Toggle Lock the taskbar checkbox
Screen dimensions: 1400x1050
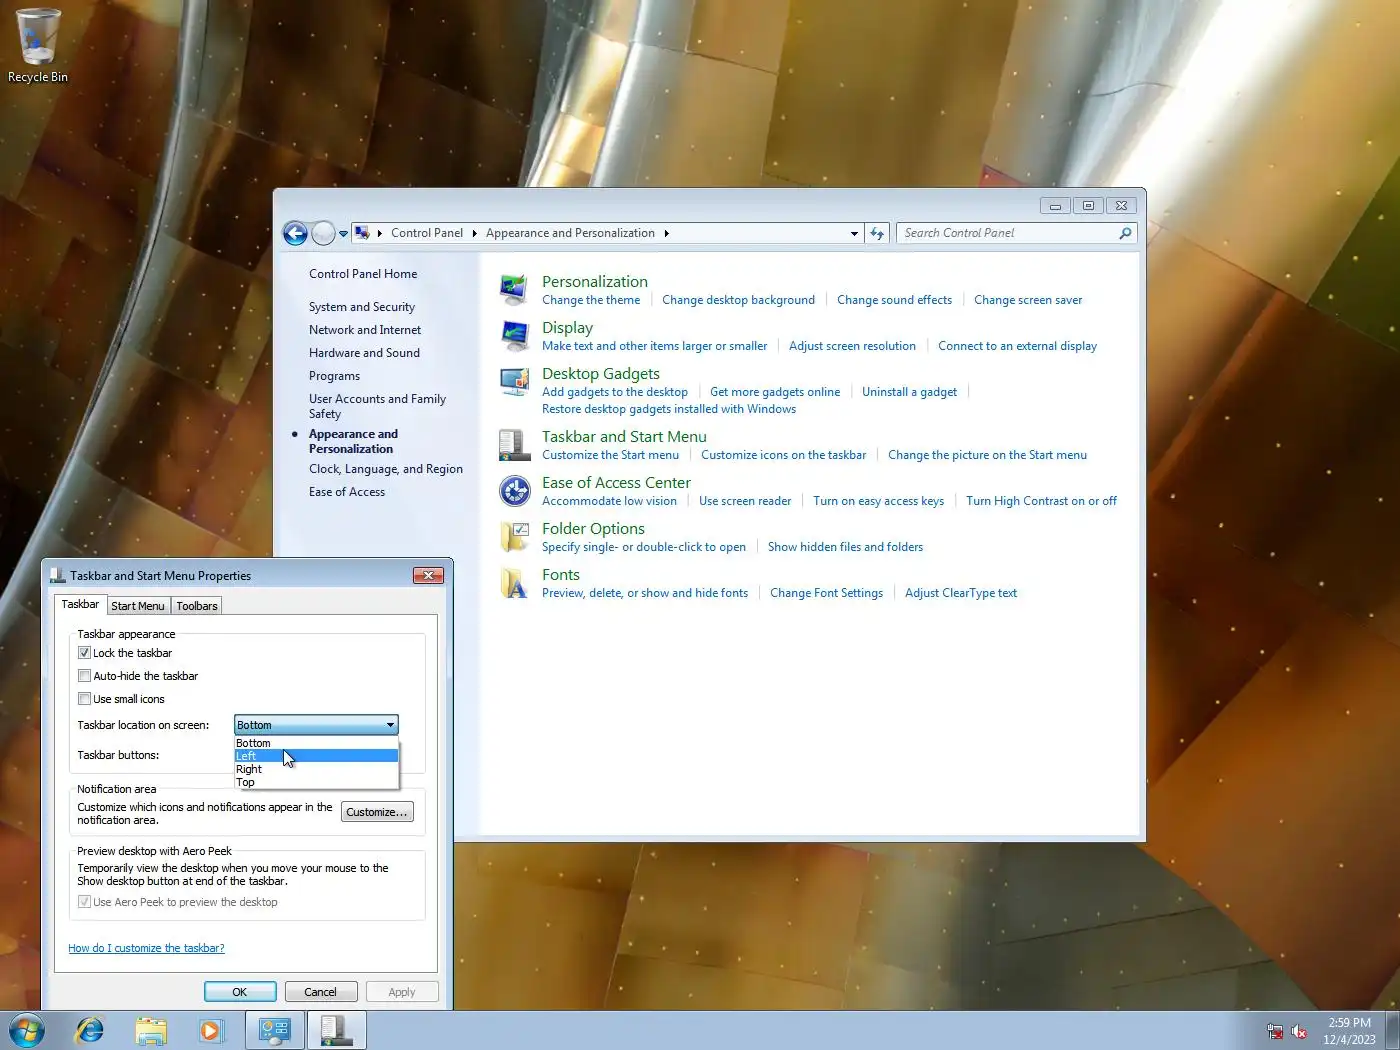tap(84, 653)
